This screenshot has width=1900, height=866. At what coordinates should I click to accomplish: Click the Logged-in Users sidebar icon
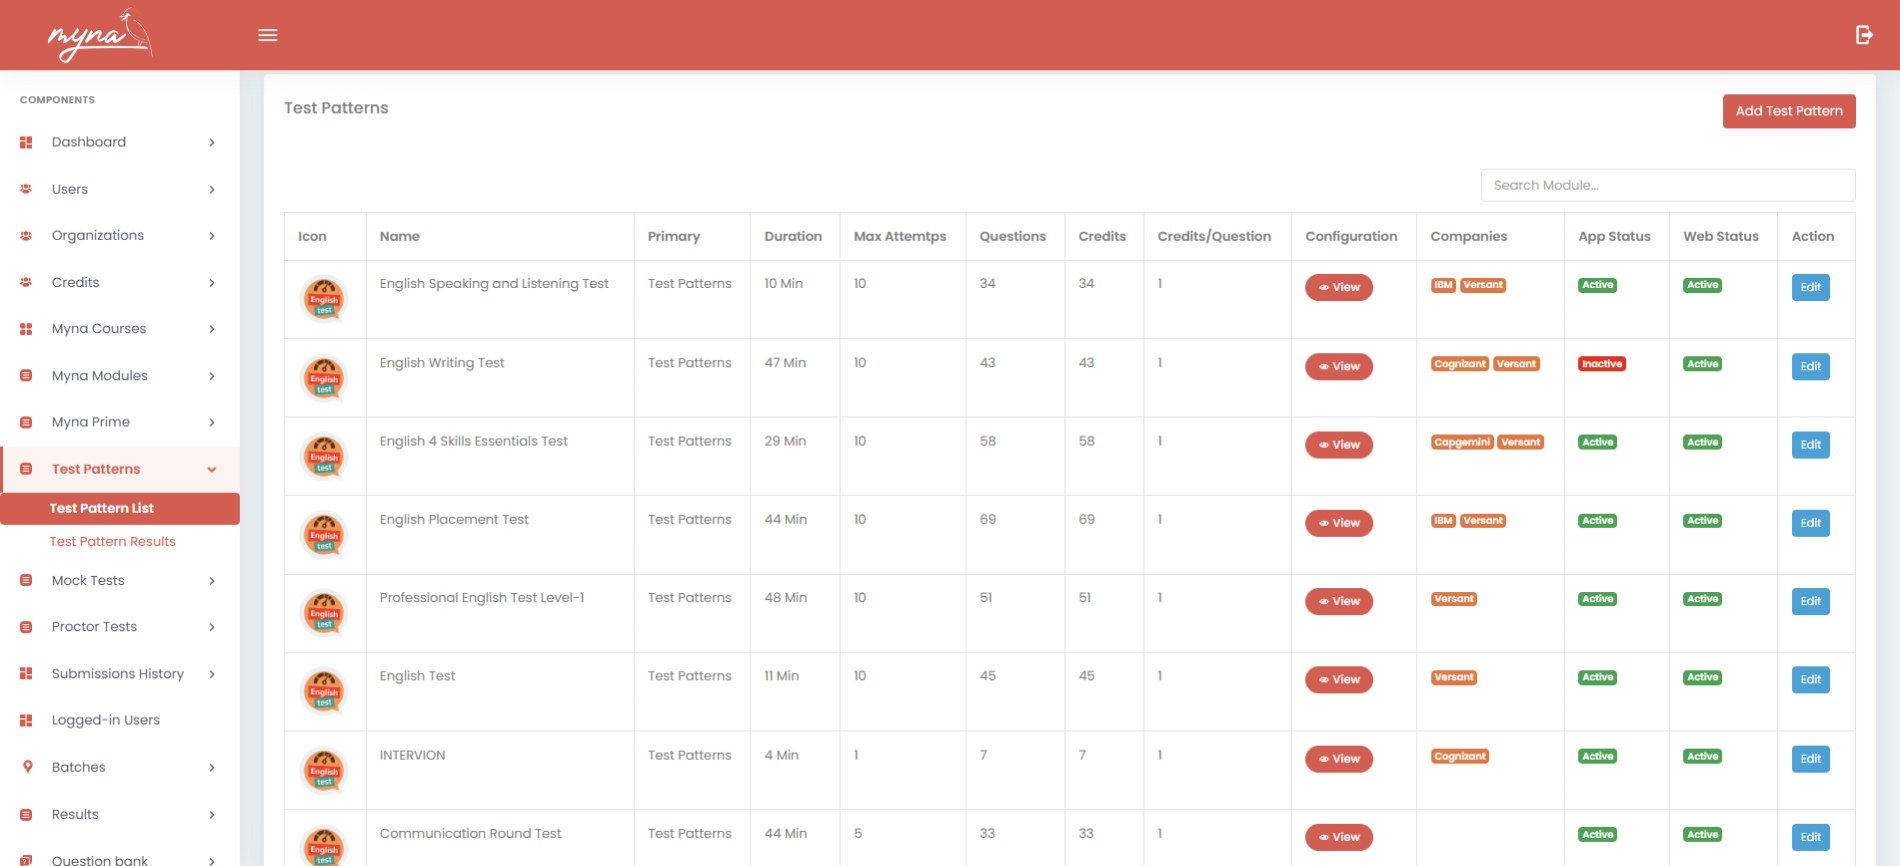click(x=26, y=720)
